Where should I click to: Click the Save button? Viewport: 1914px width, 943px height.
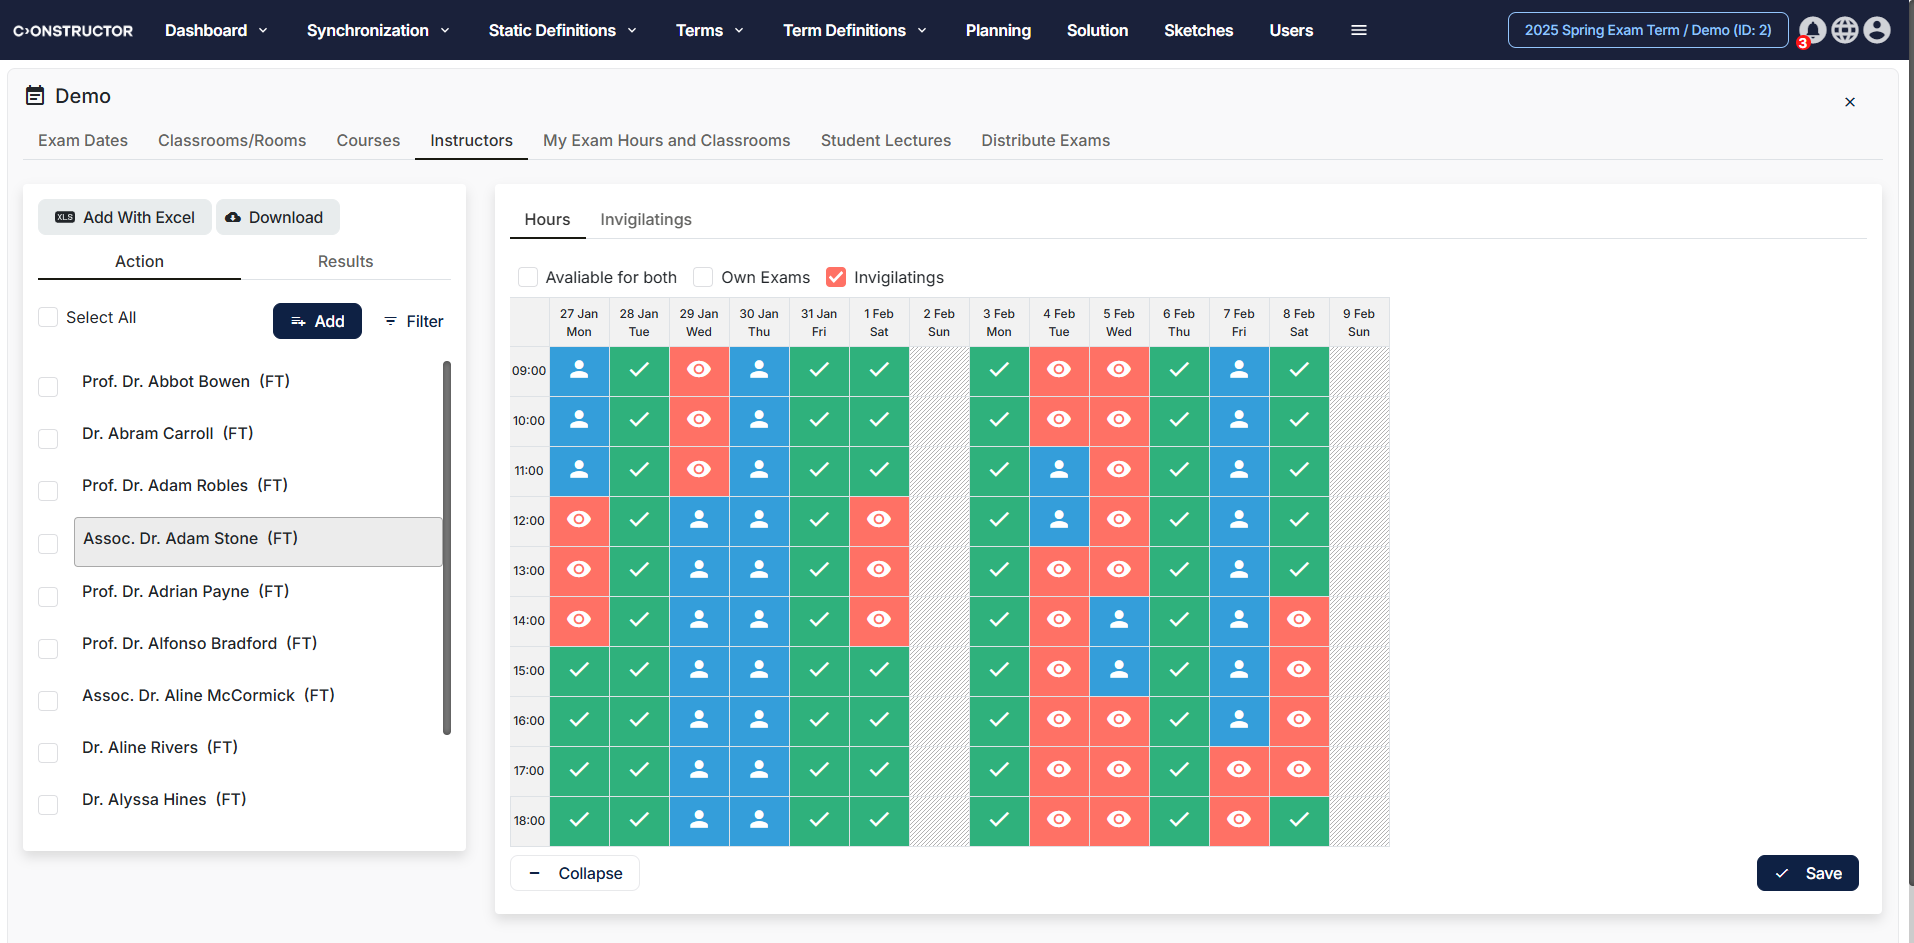tap(1807, 873)
